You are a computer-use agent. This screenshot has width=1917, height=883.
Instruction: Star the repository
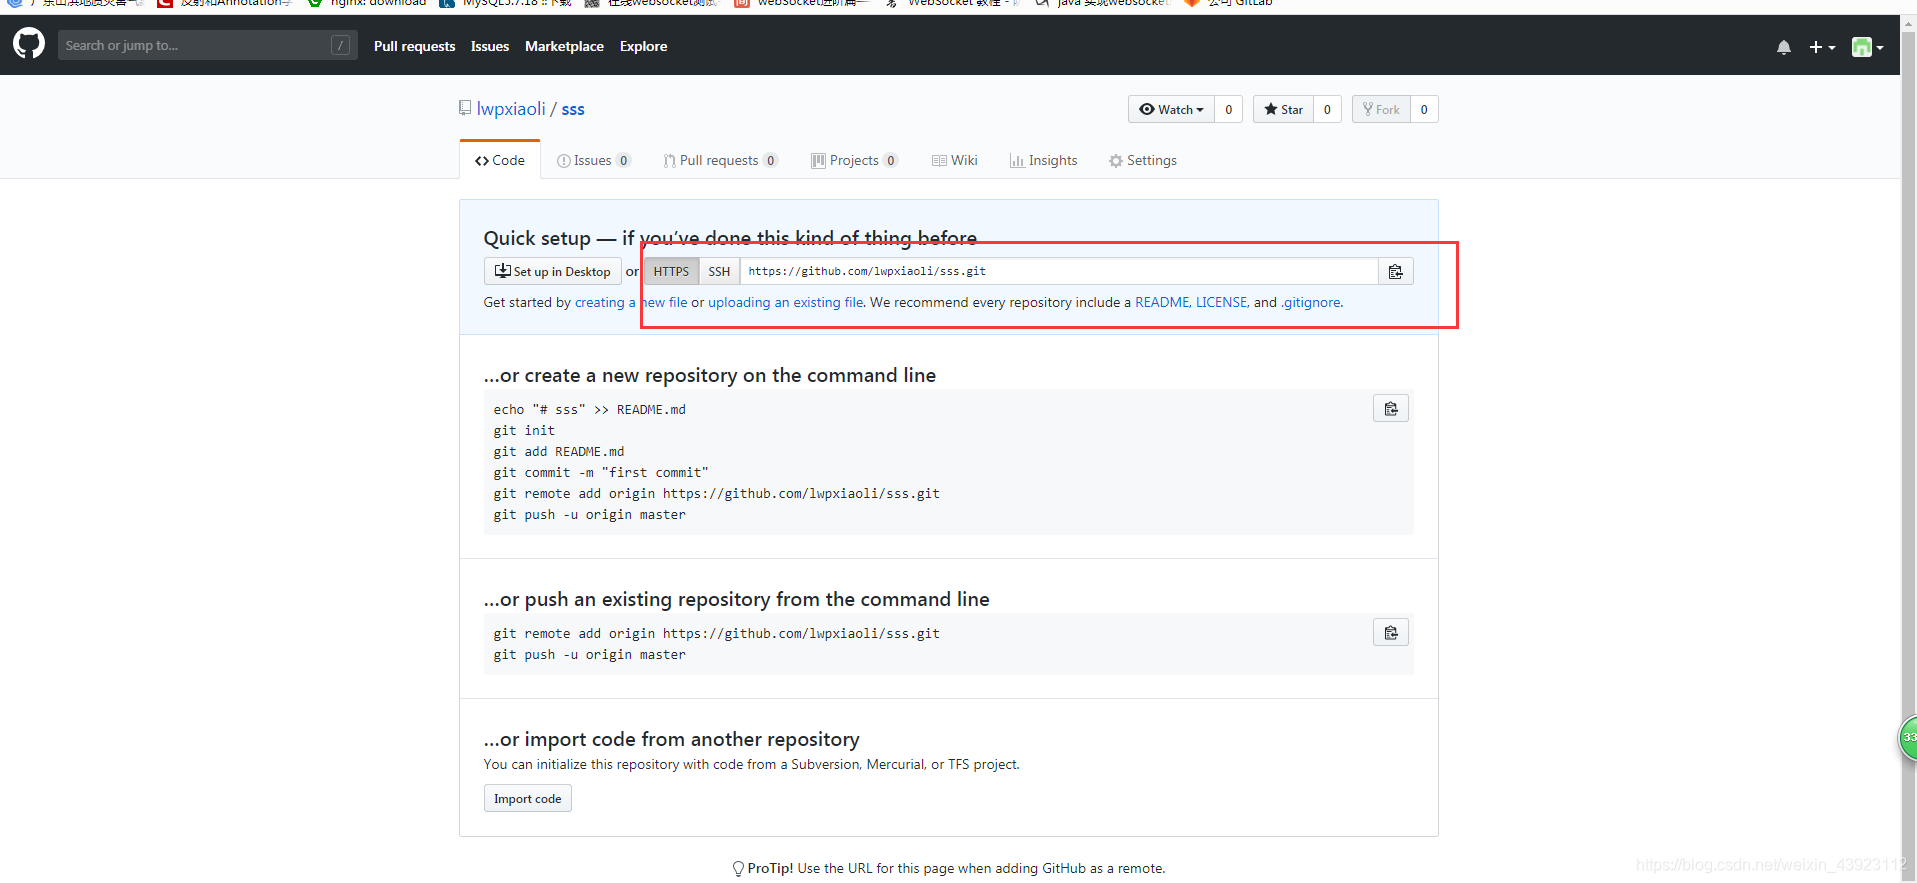[x=1283, y=109]
